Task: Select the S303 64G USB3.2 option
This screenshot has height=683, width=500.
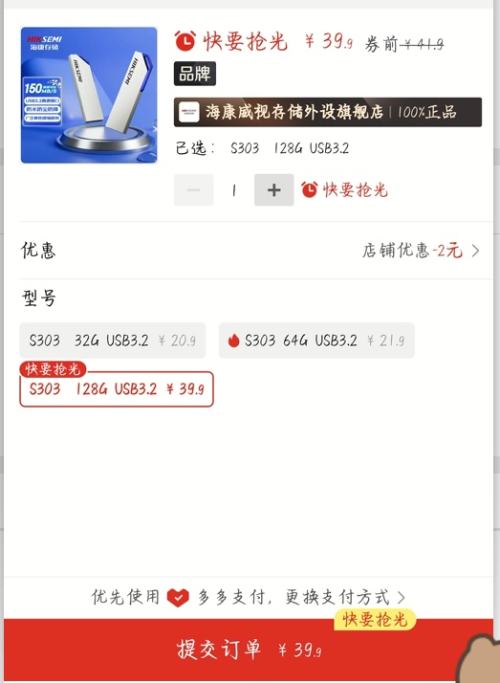Action: pyautogui.click(x=317, y=340)
